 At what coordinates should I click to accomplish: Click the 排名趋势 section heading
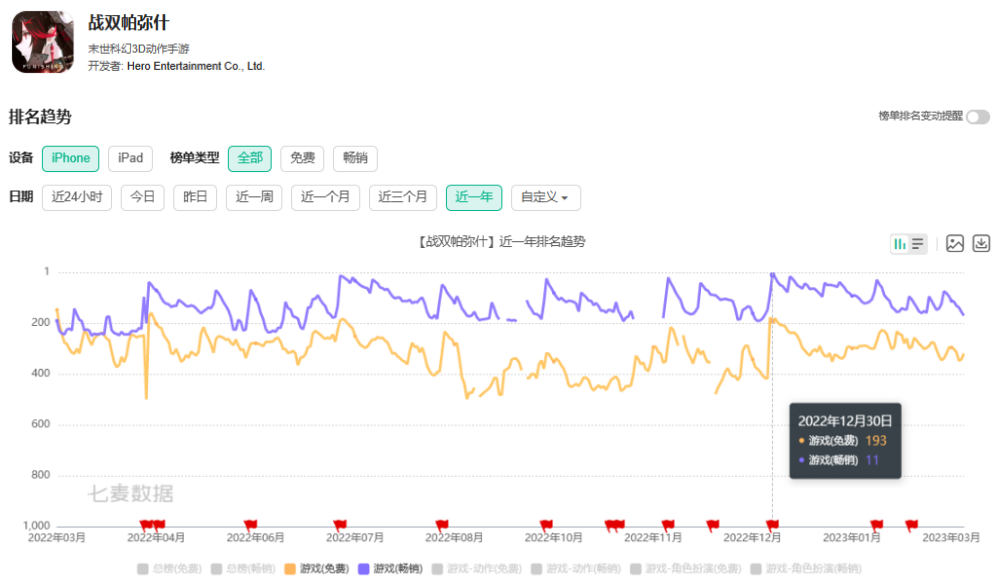coord(40,117)
